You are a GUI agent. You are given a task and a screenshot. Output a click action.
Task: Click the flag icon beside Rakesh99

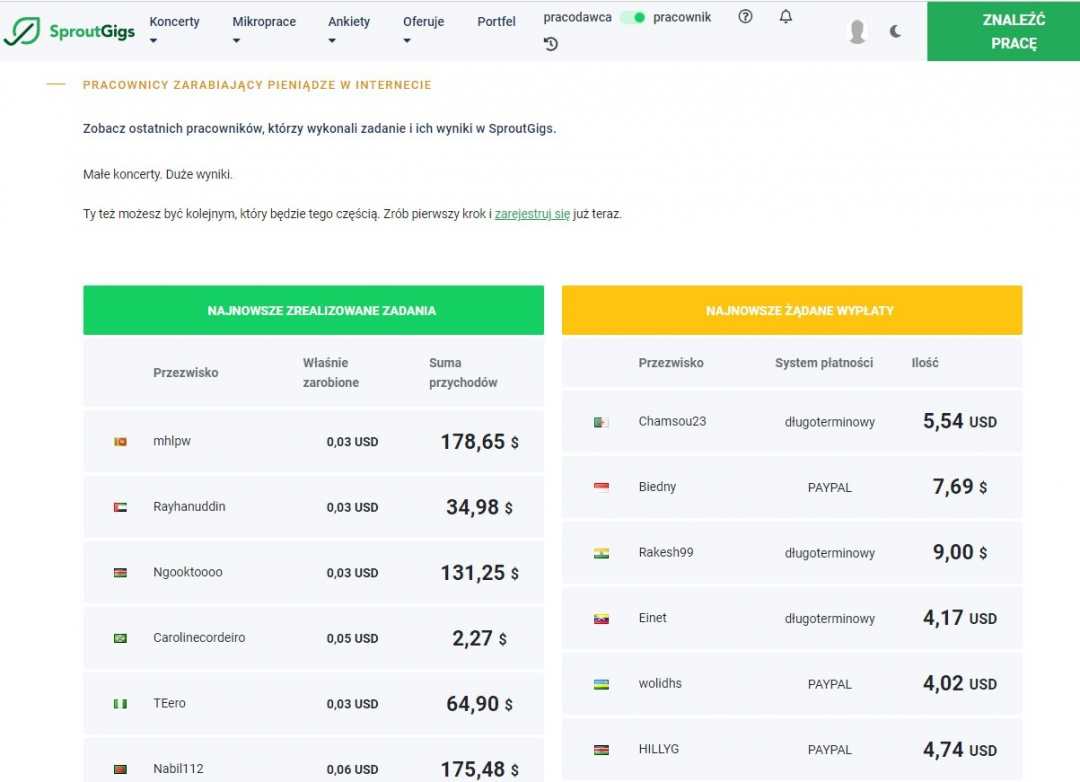coord(601,553)
